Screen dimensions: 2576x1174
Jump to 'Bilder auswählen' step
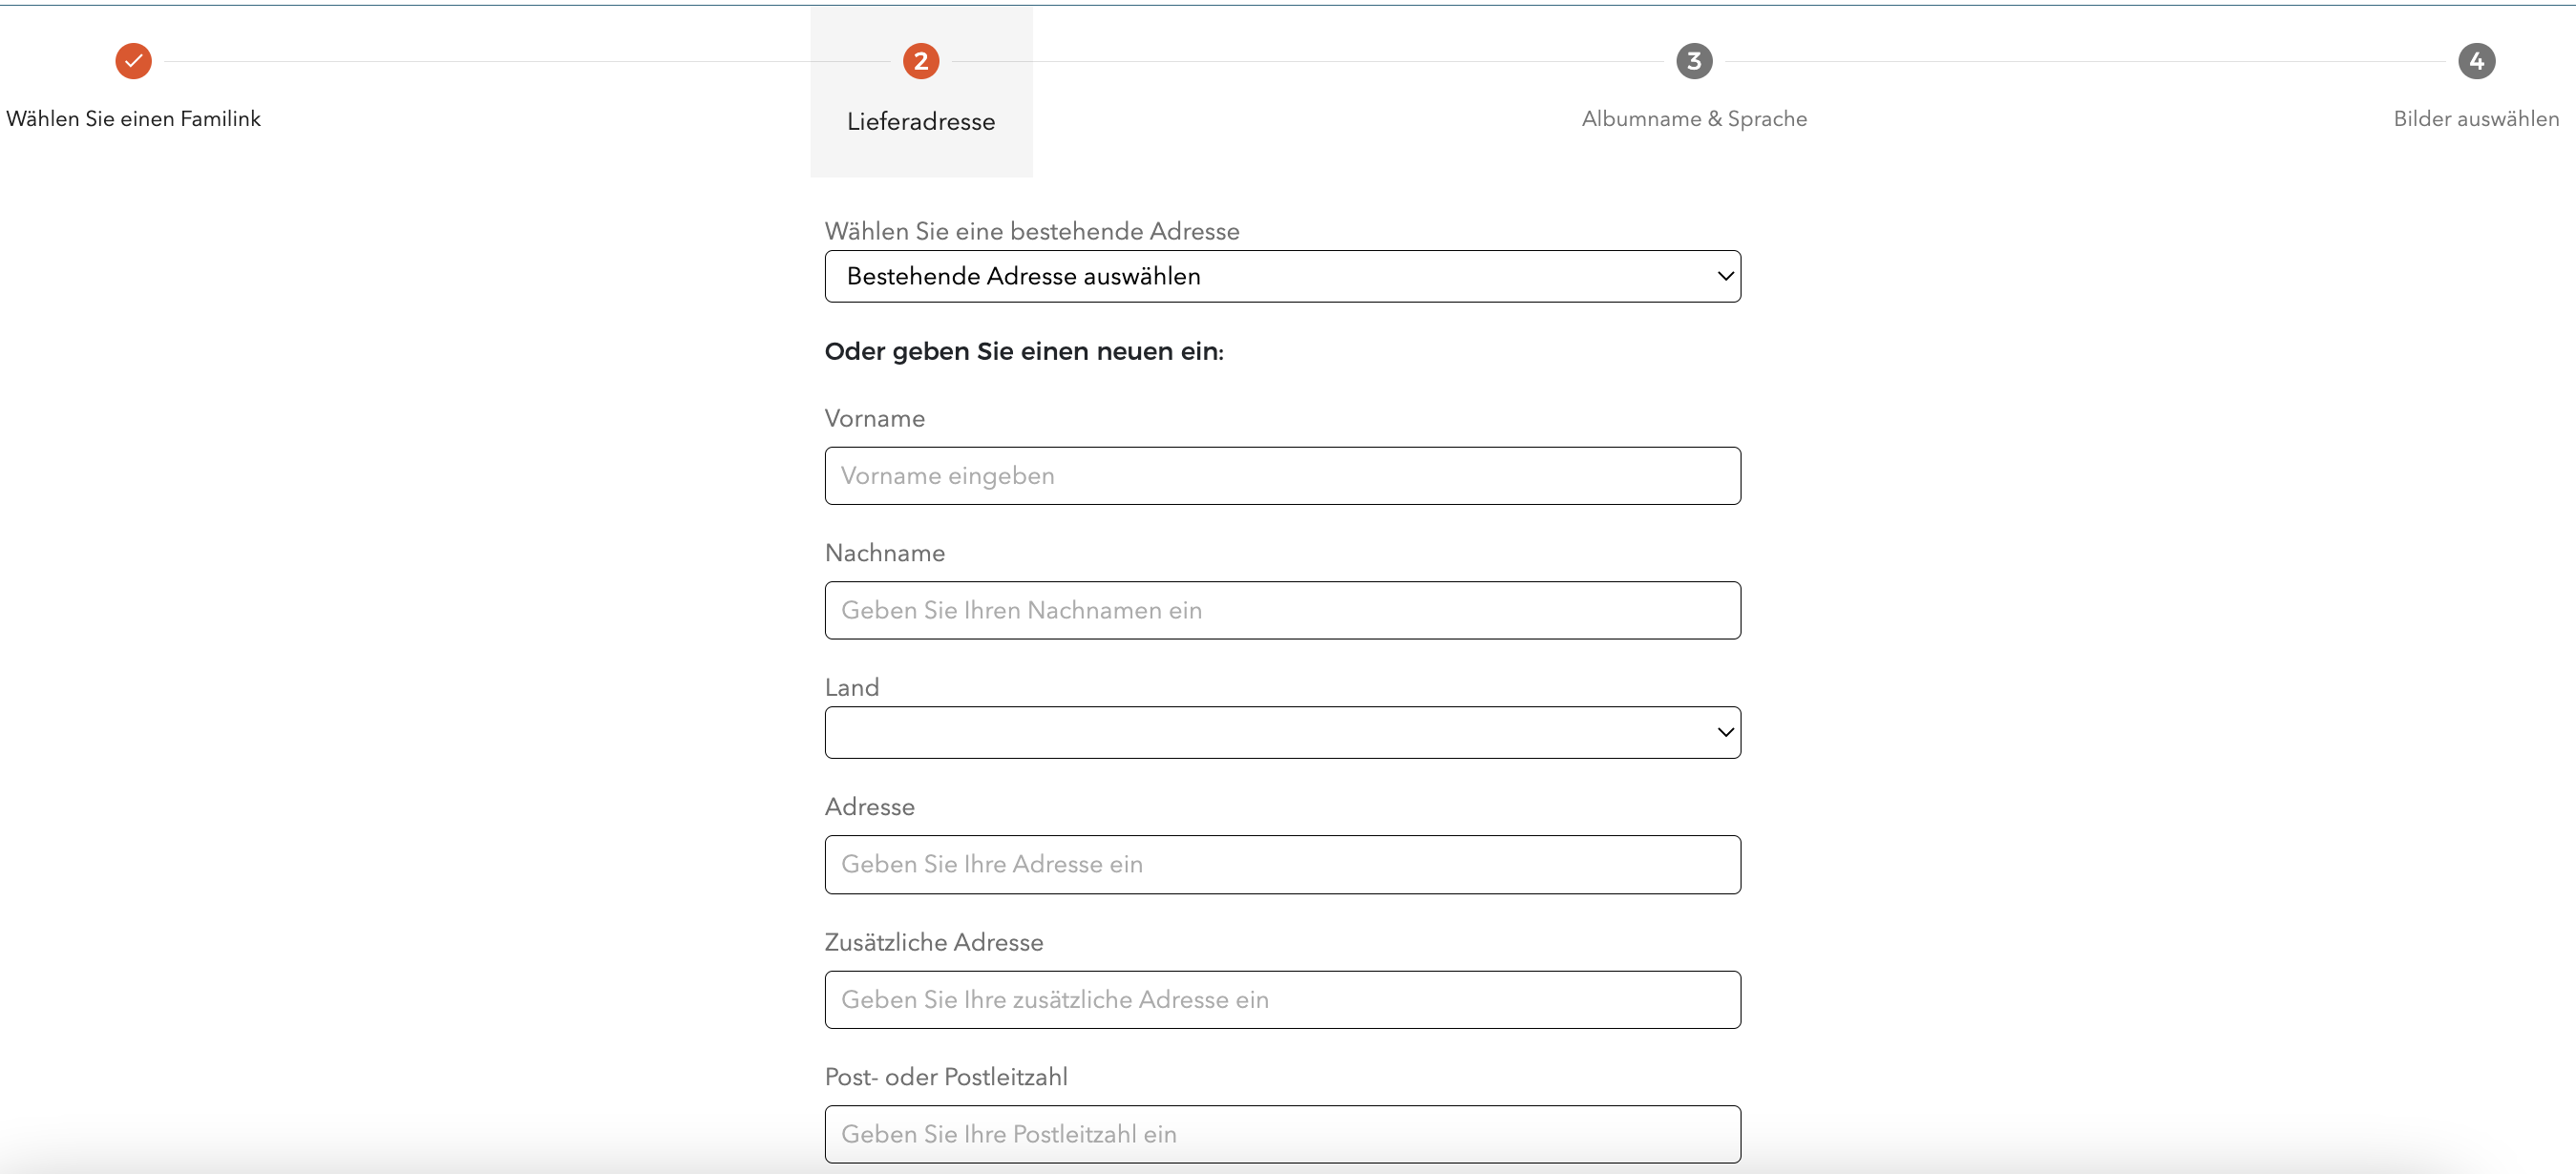pyautogui.click(x=2476, y=118)
